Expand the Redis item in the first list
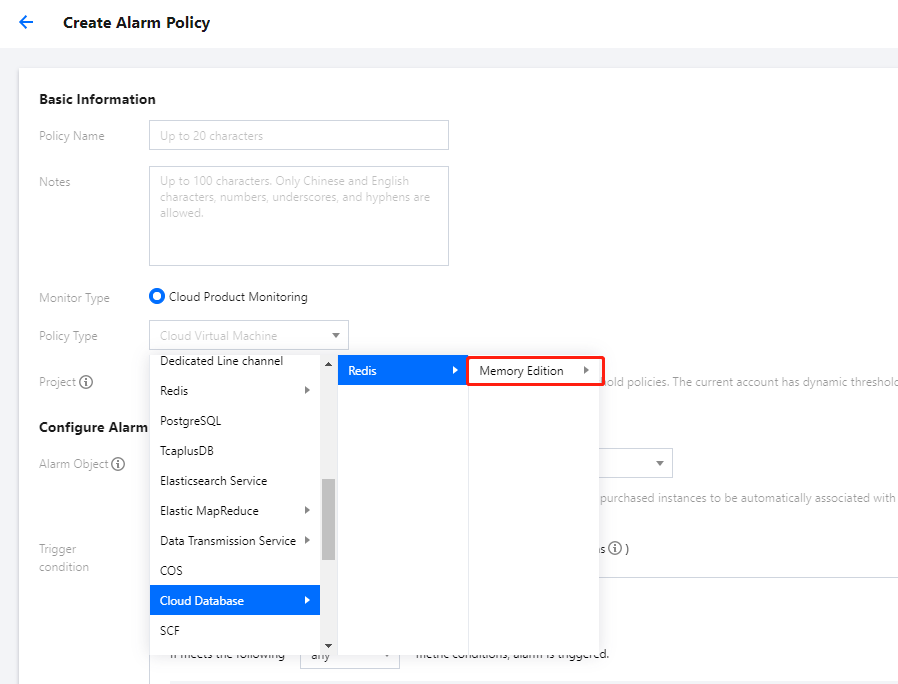Viewport: 898px width, 684px height. coord(235,391)
